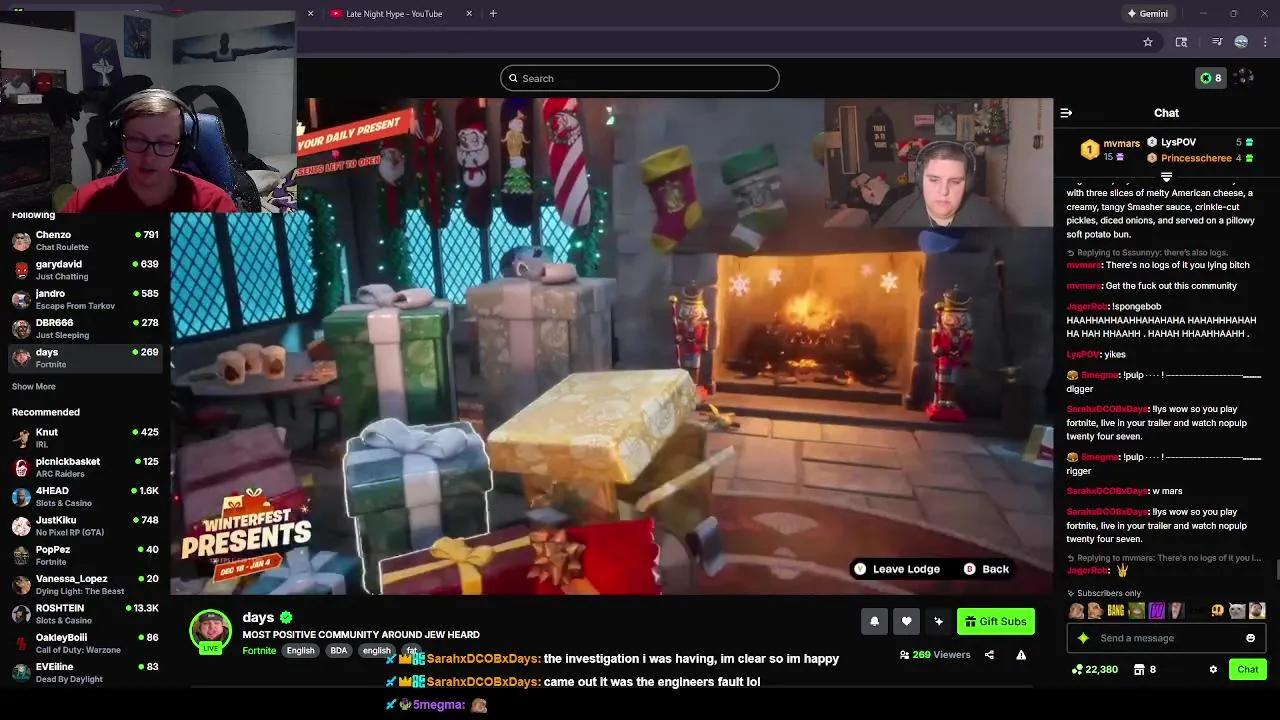Open the green 8 balance badge

1210,78
